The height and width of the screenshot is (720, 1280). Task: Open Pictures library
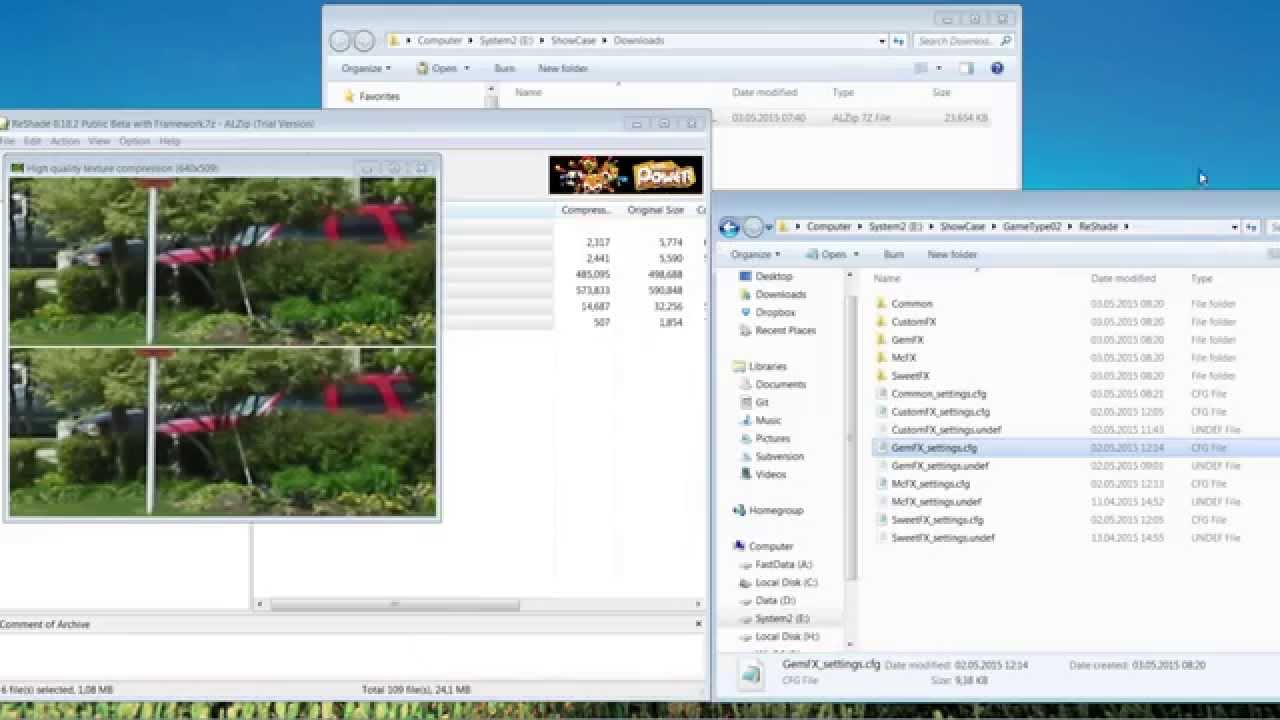772,438
